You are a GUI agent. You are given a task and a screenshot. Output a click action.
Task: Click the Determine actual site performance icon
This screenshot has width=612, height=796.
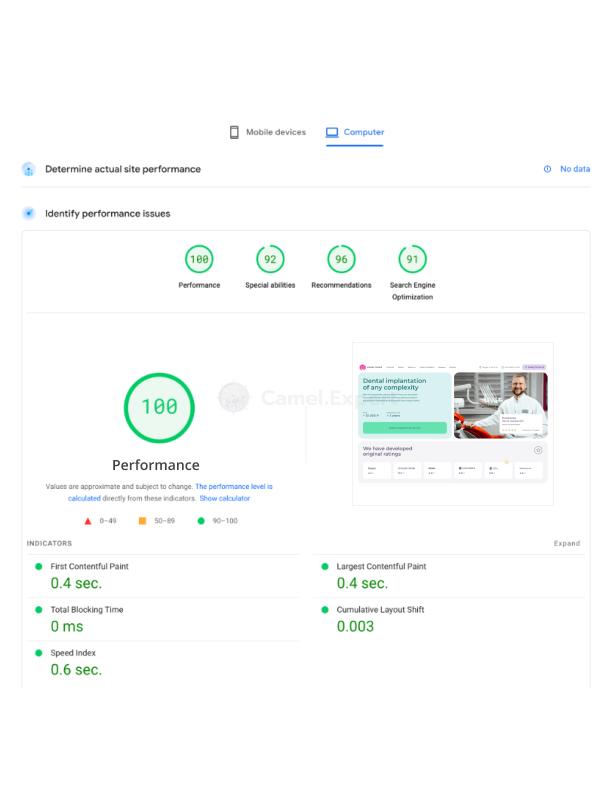[29, 169]
